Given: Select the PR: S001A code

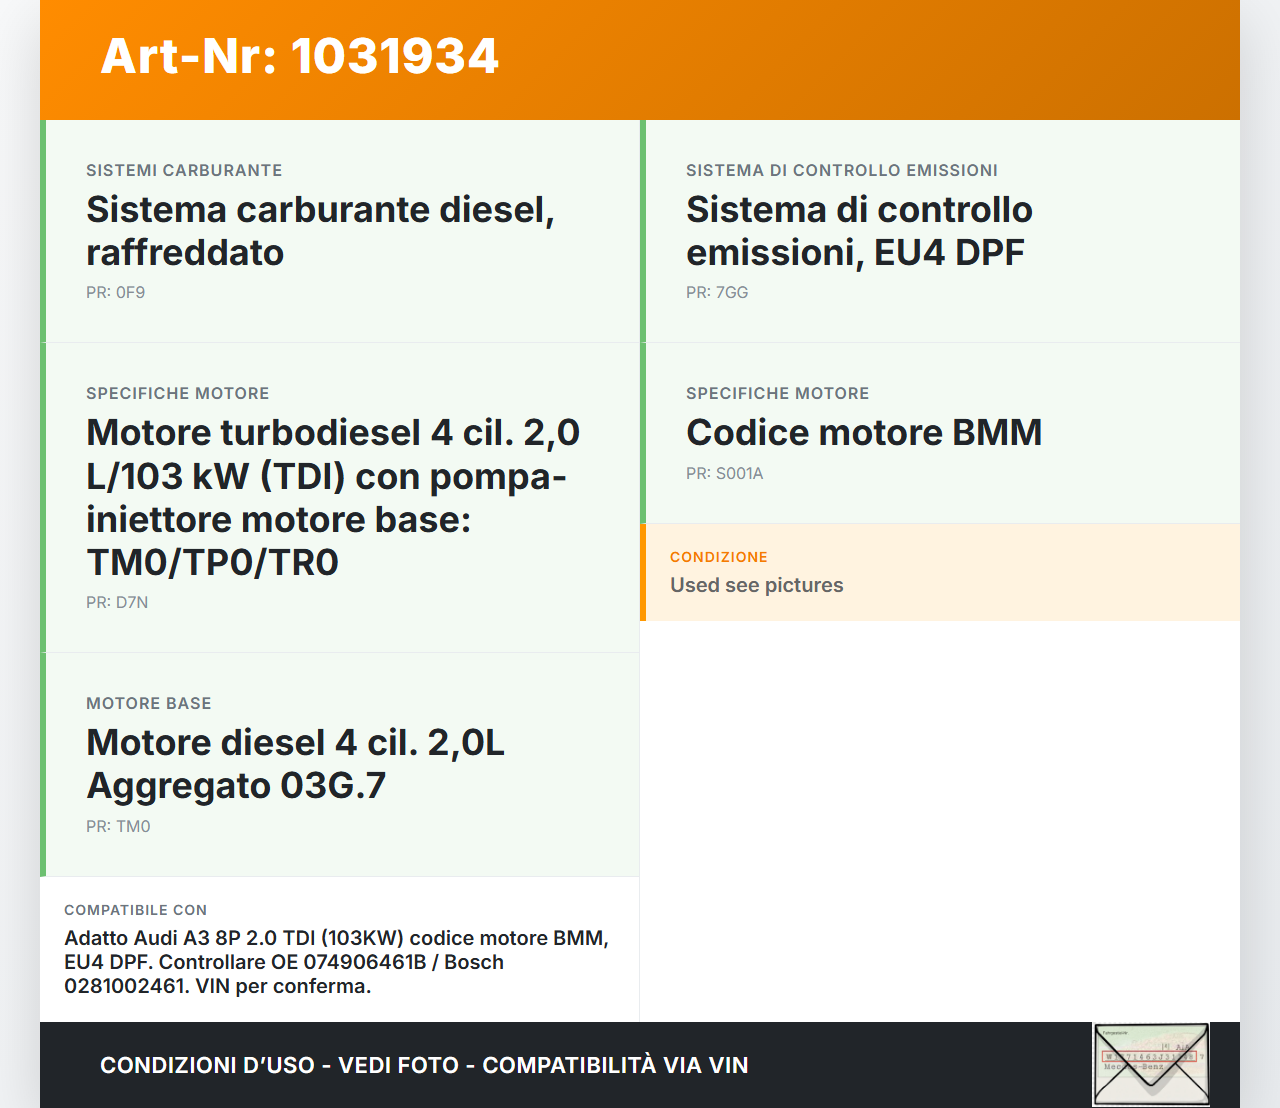Looking at the screenshot, I should (x=724, y=474).
